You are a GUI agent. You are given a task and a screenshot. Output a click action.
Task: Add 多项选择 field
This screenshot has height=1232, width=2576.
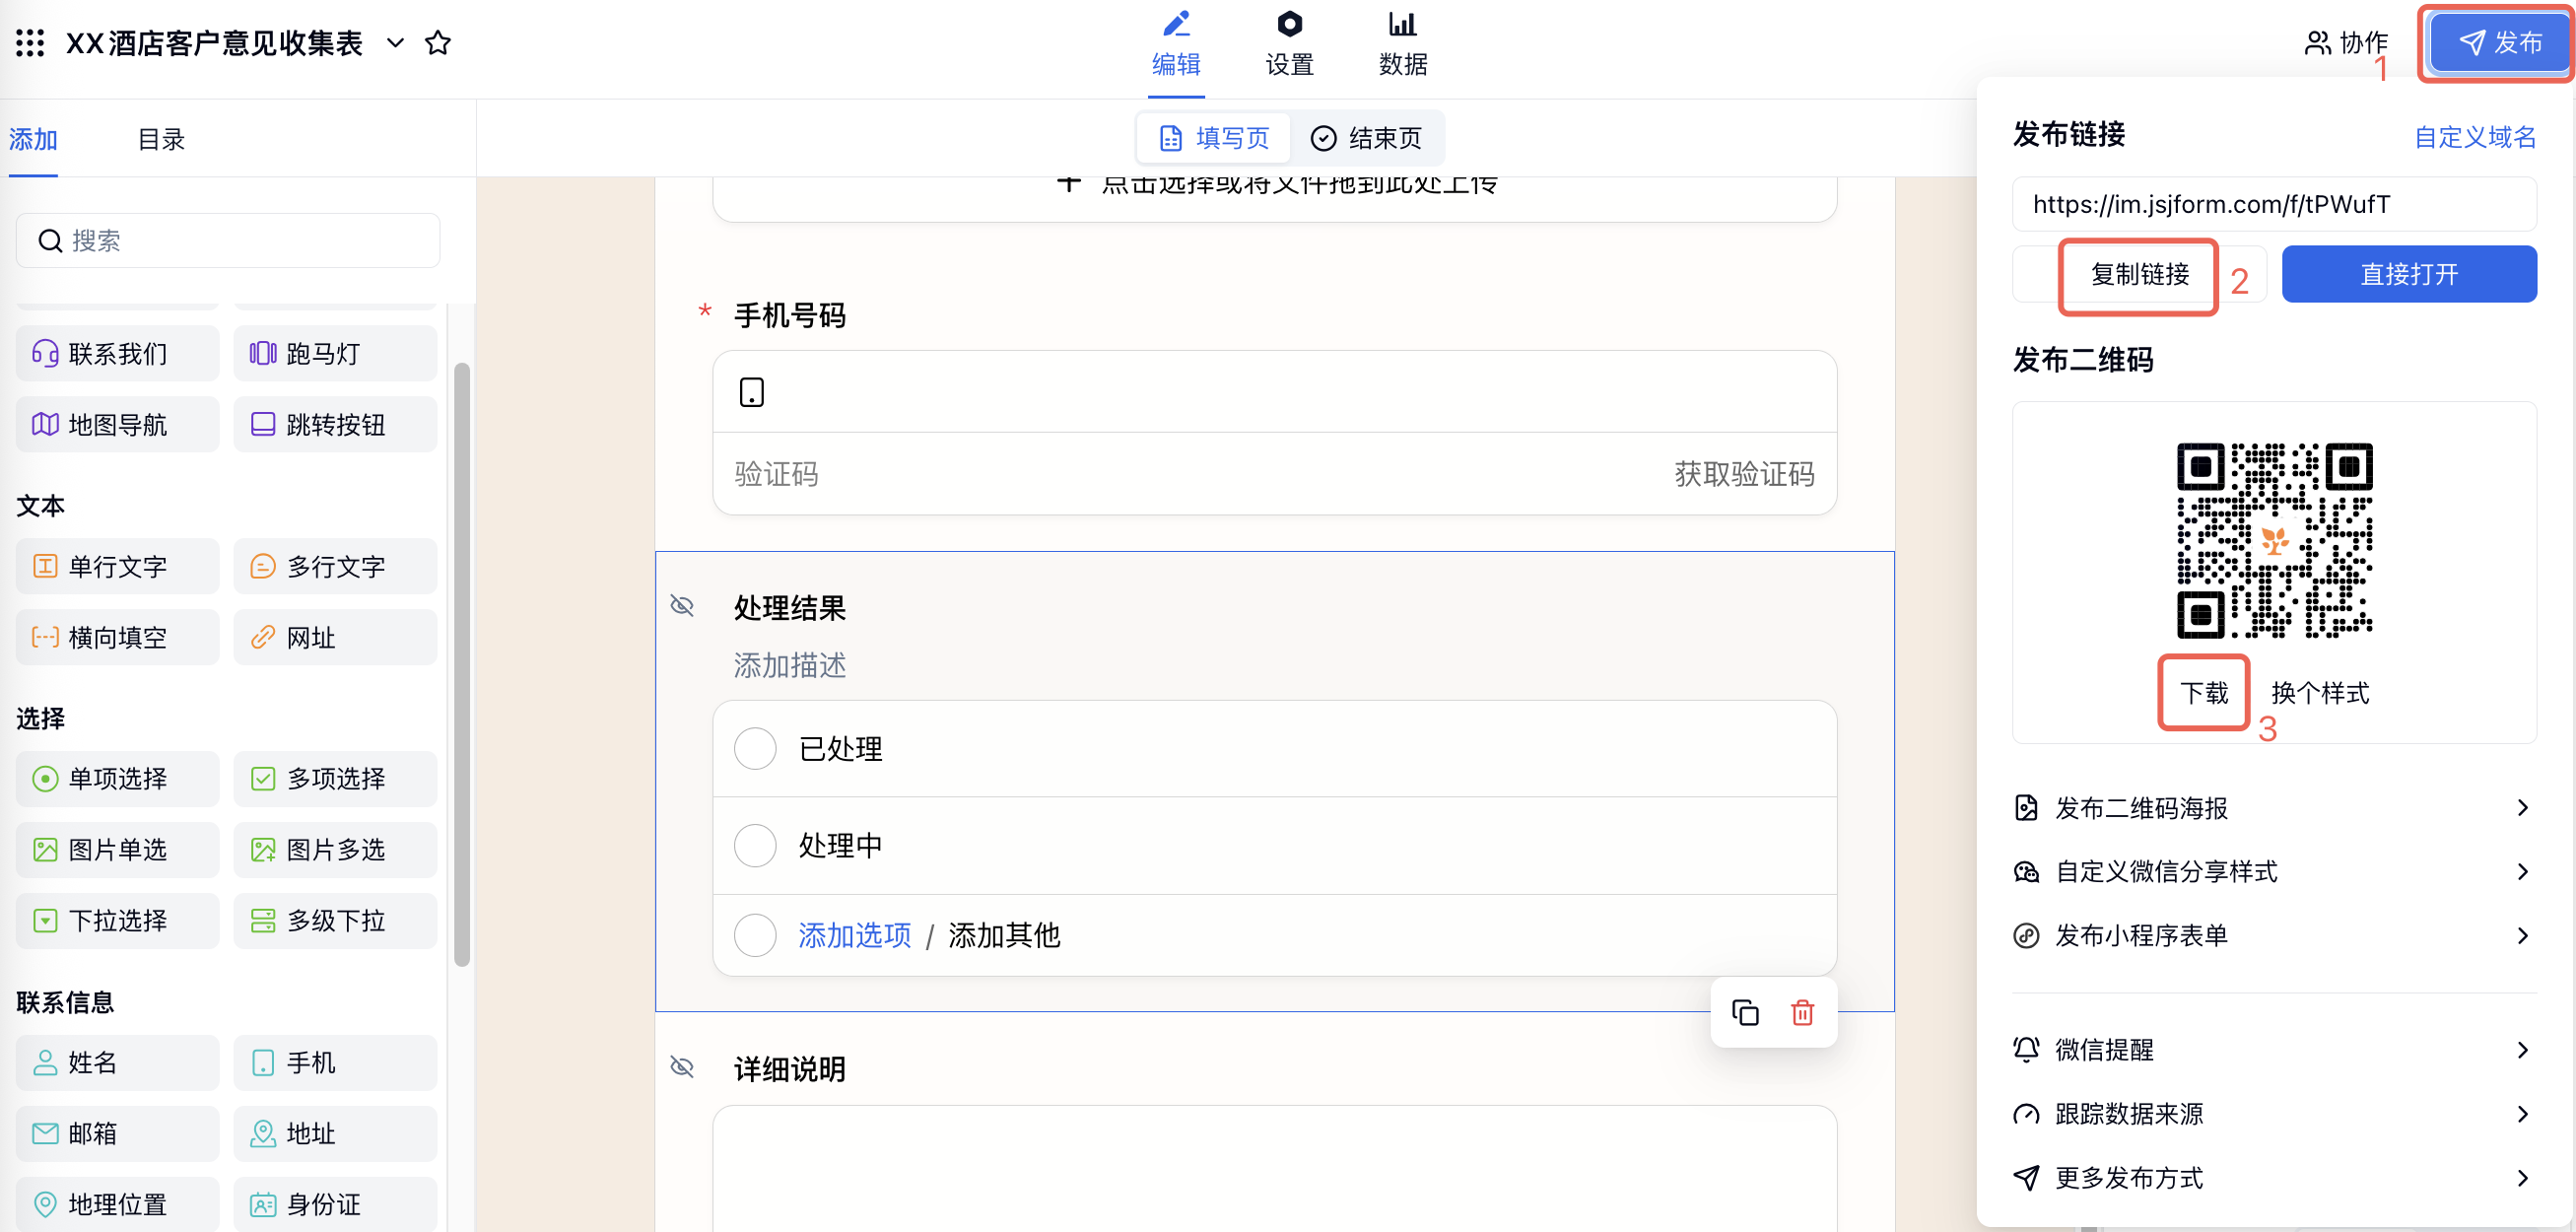[x=335, y=779]
